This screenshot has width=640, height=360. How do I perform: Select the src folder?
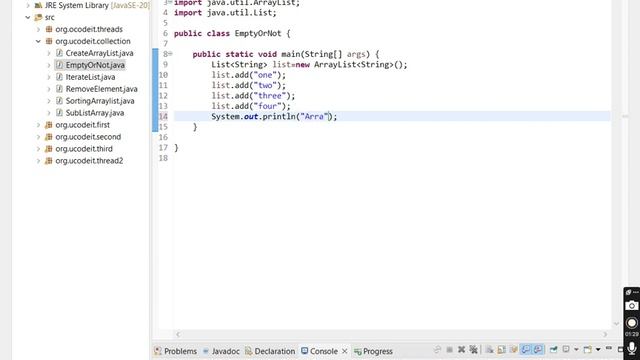point(49,17)
